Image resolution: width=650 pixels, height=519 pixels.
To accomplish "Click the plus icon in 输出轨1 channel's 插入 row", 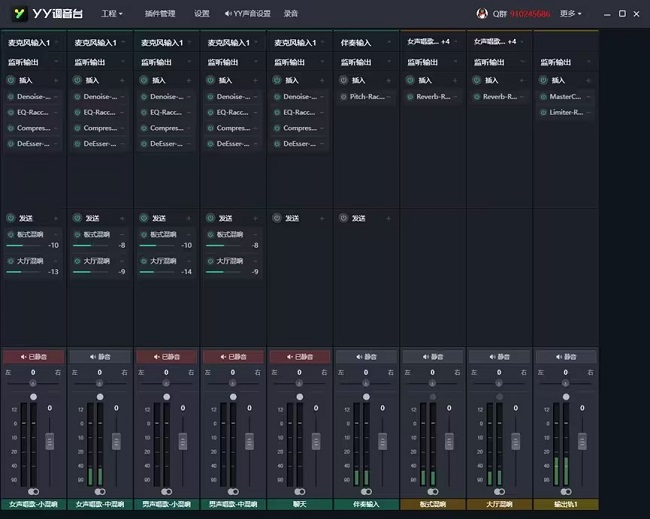I will [x=588, y=80].
